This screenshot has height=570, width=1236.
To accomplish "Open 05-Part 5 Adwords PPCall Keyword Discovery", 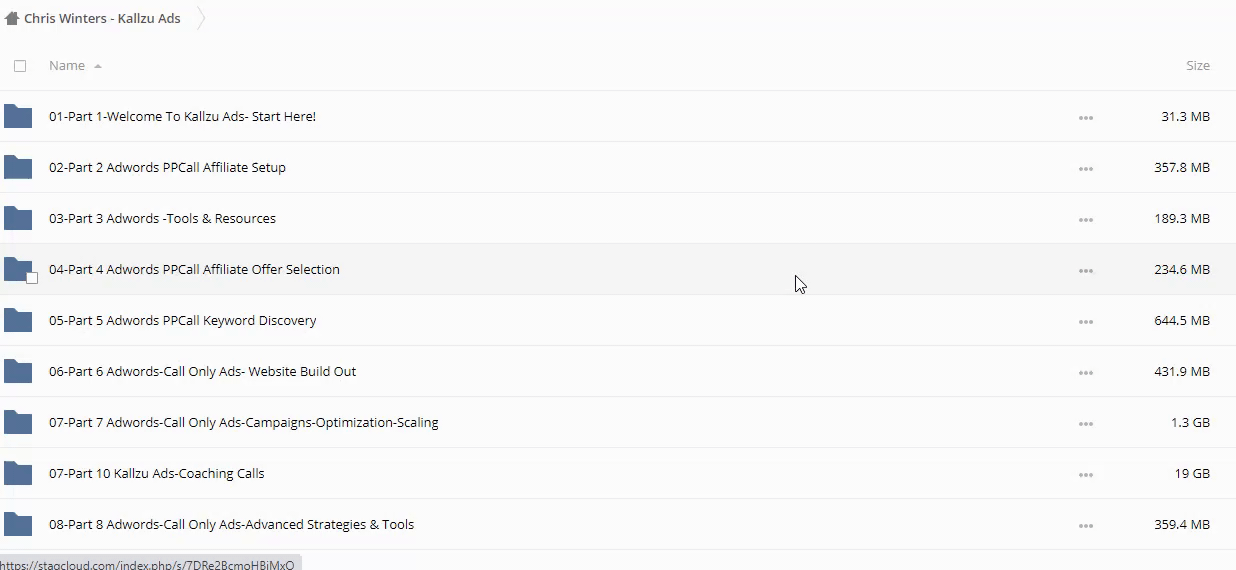I will coord(182,321).
